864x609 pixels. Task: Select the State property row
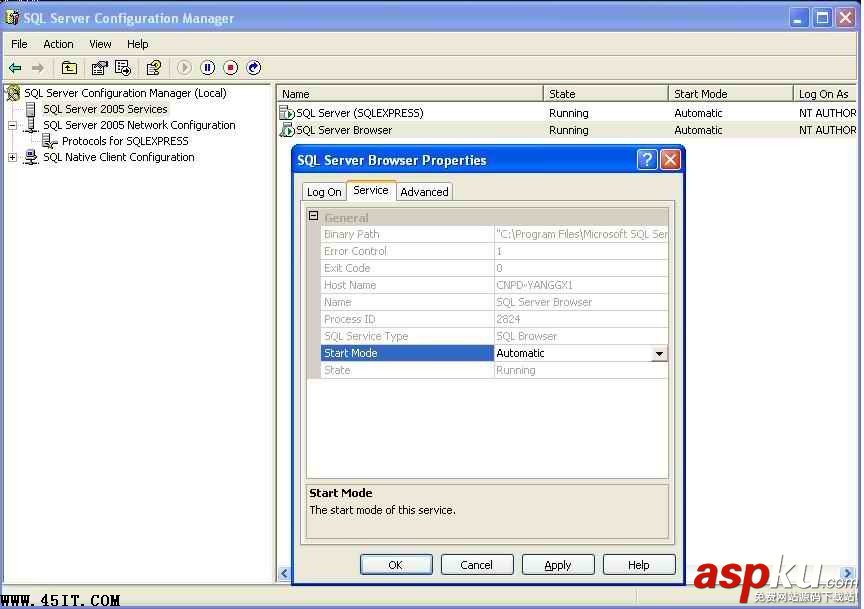[494, 370]
